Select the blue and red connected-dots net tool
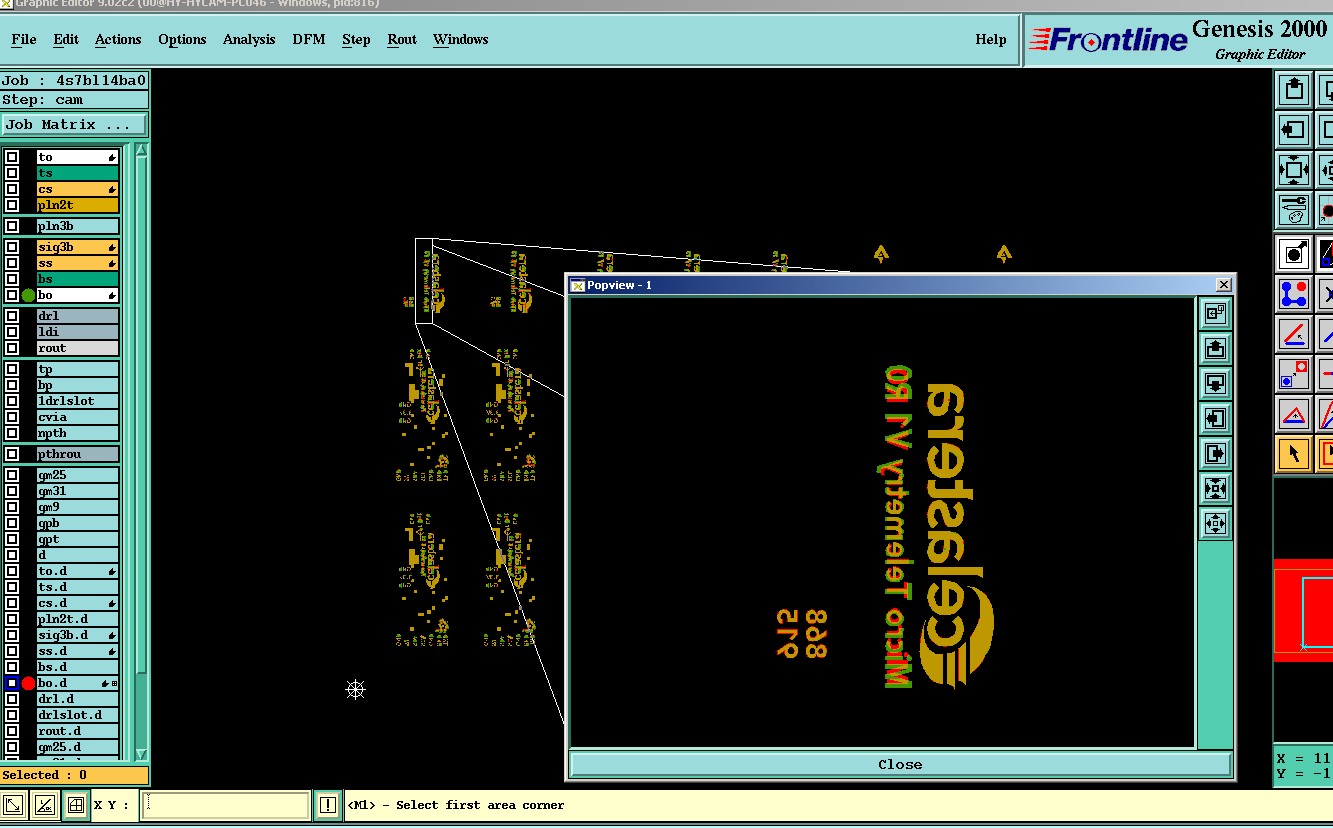Image resolution: width=1333 pixels, height=828 pixels. [x=1294, y=293]
